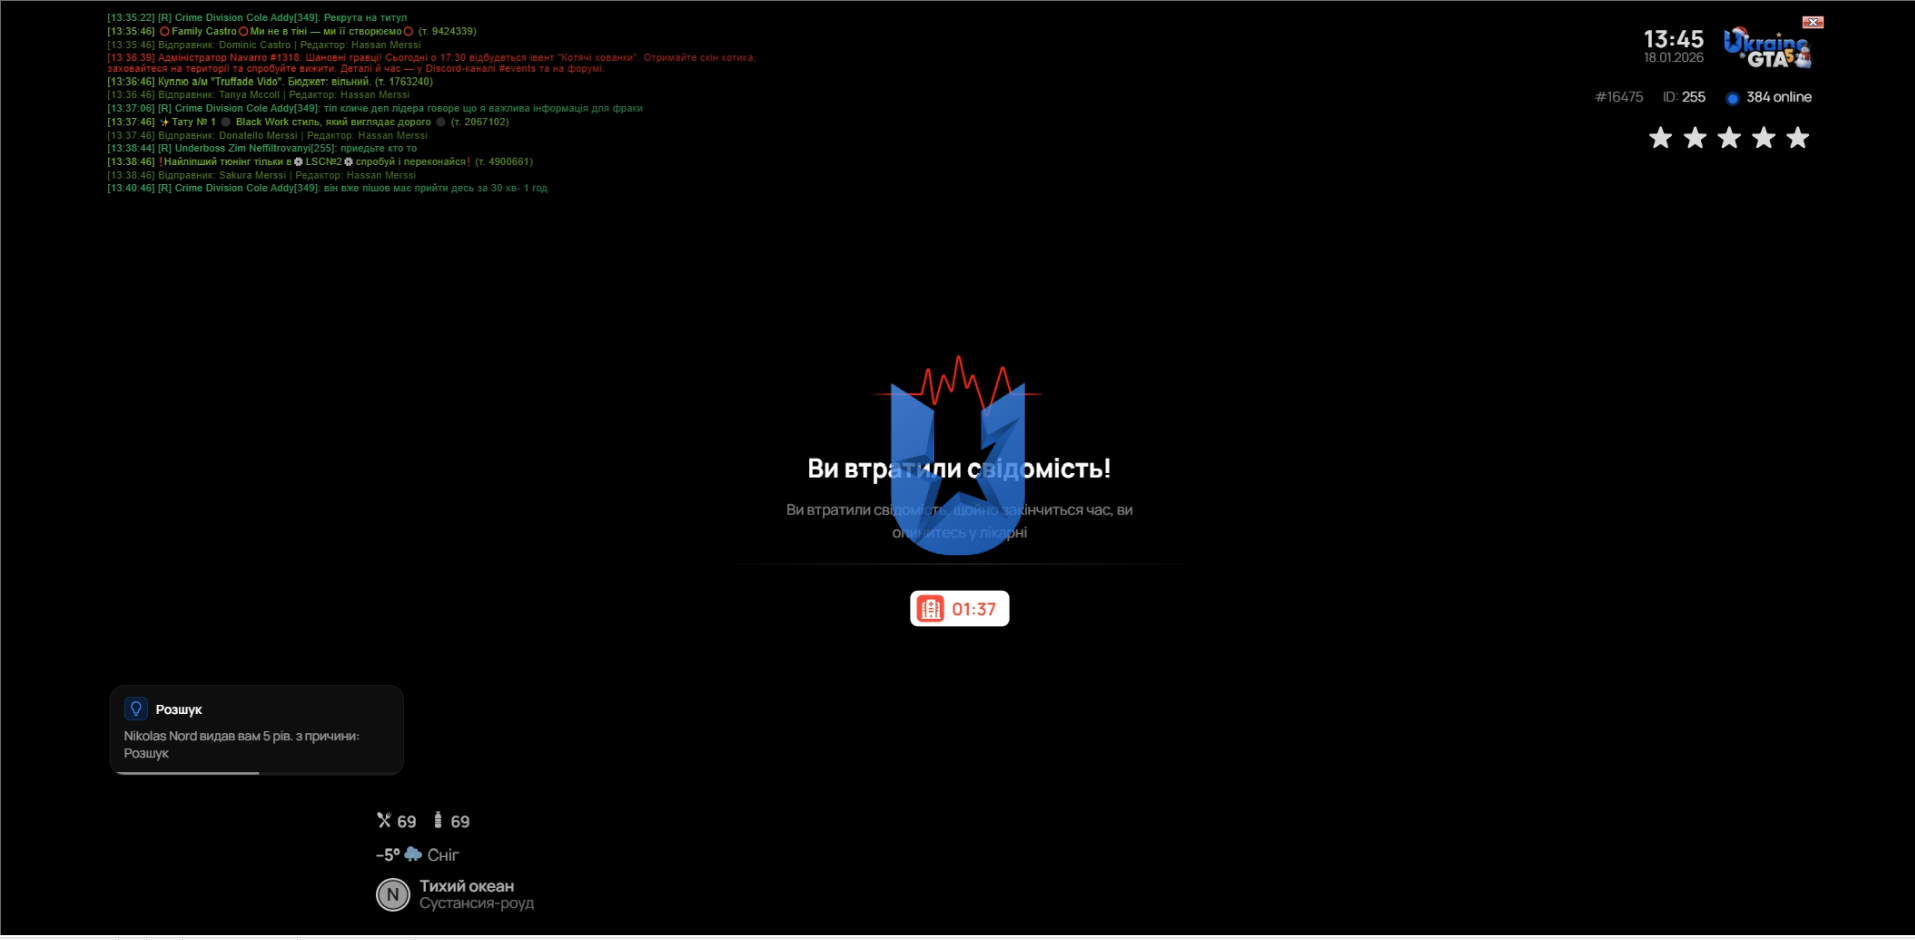This screenshot has width=1915, height=940.
Task: Click the -5° temperature reading
Action: [x=388, y=855]
